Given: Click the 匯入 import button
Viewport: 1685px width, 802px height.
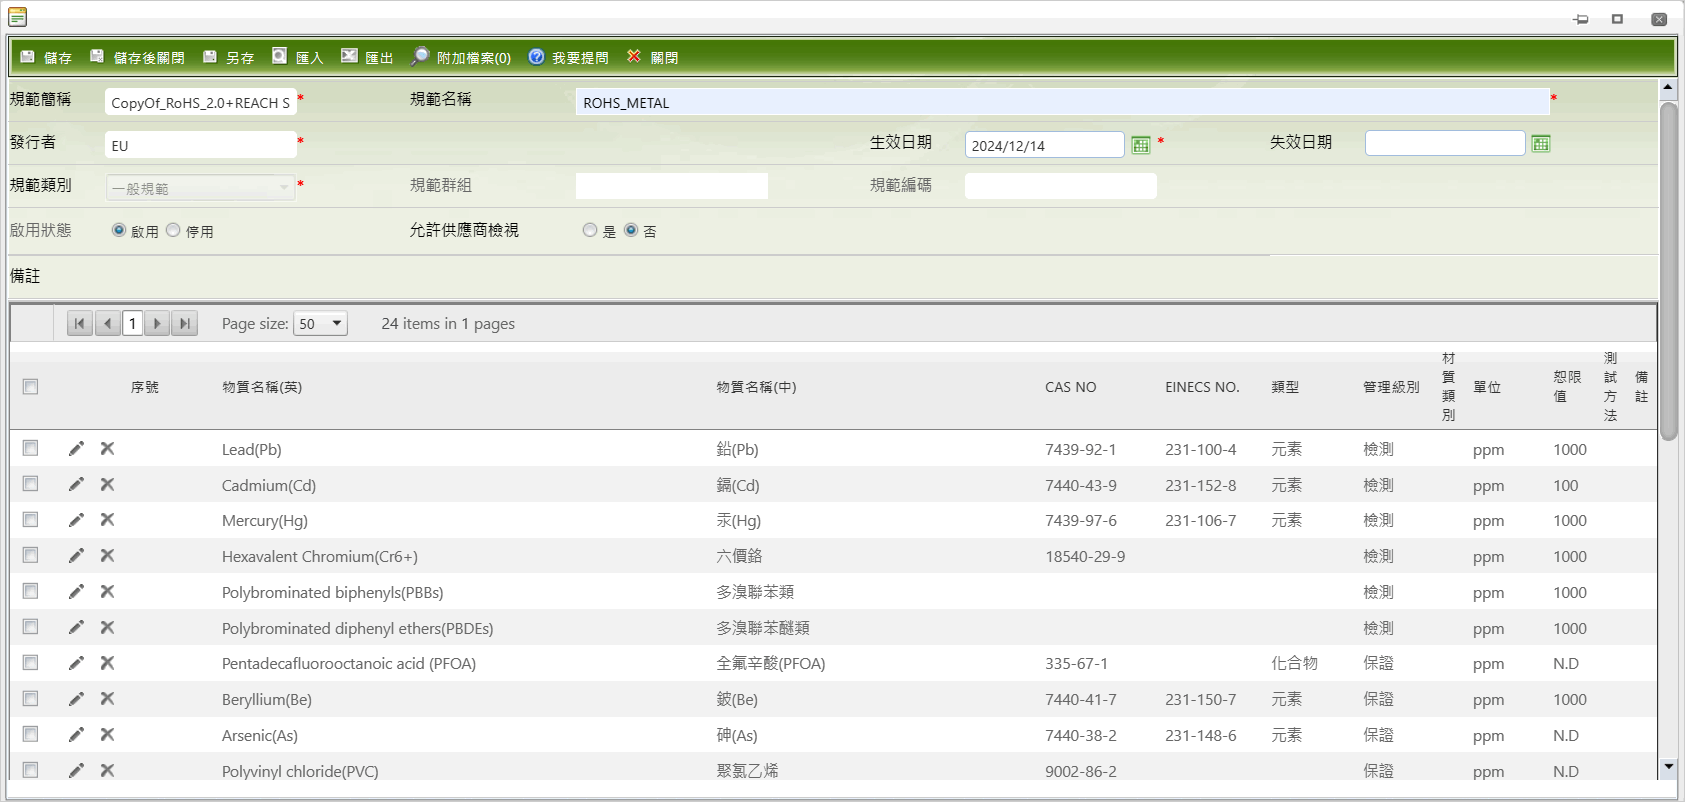Looking at the screenshot, I should pyautogui.click(x=298, y=58).
